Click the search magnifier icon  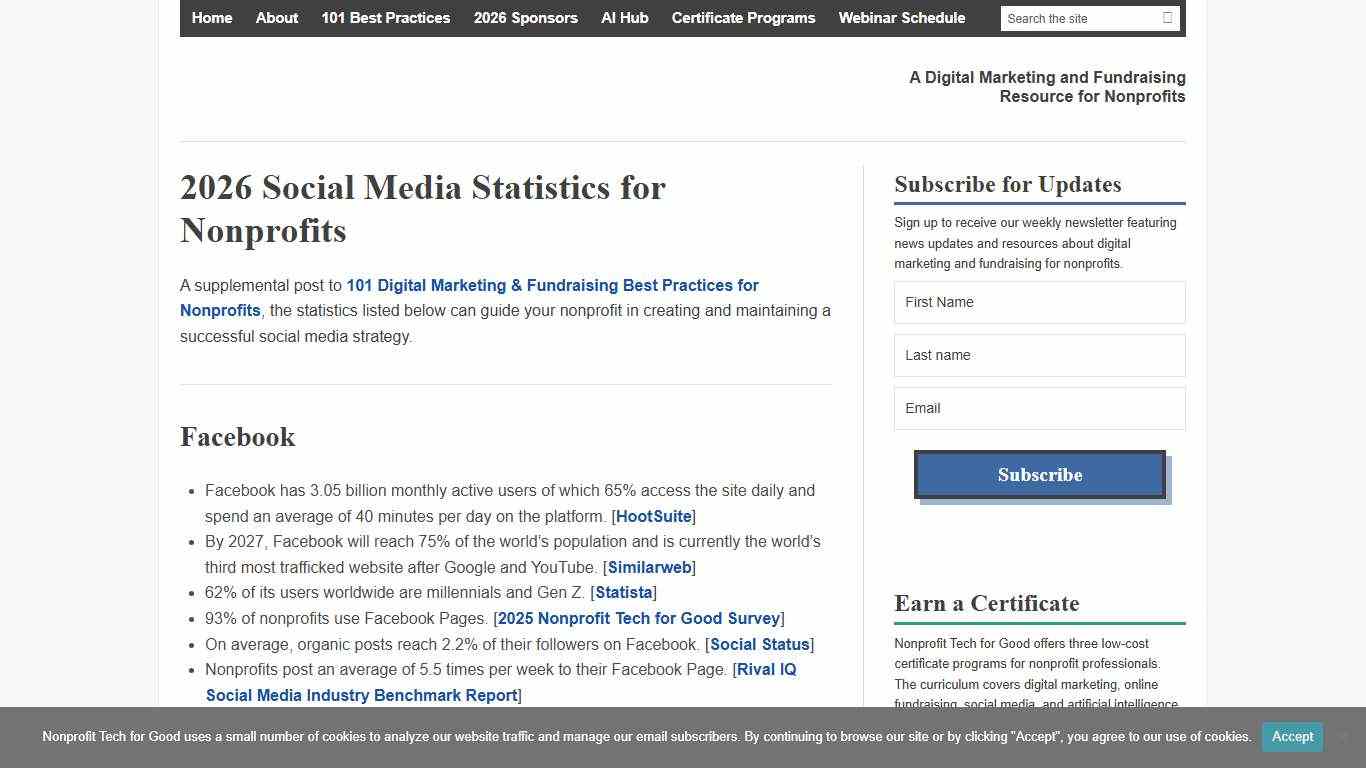click(x=1166, y=18)
